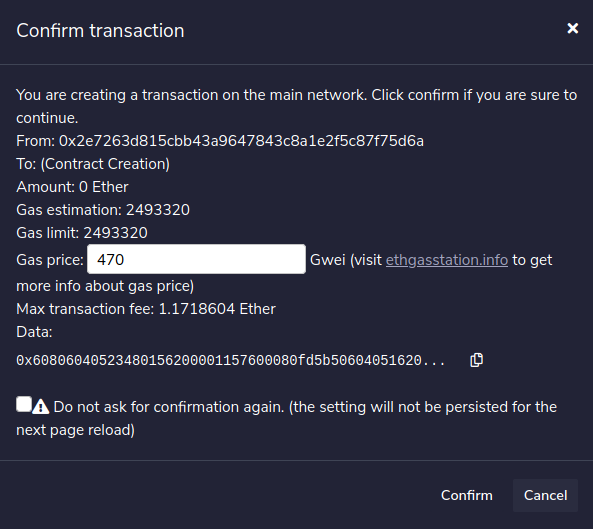Click the Gas limit value
Image resolution: width=593 pixels, height=529 pixels.
[115, 233]
